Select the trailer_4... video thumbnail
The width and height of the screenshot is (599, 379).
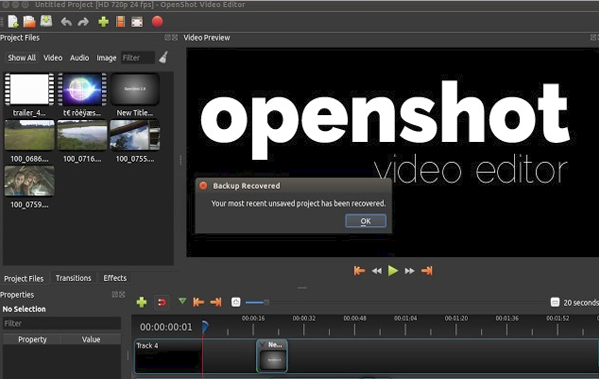click(29, 89)
